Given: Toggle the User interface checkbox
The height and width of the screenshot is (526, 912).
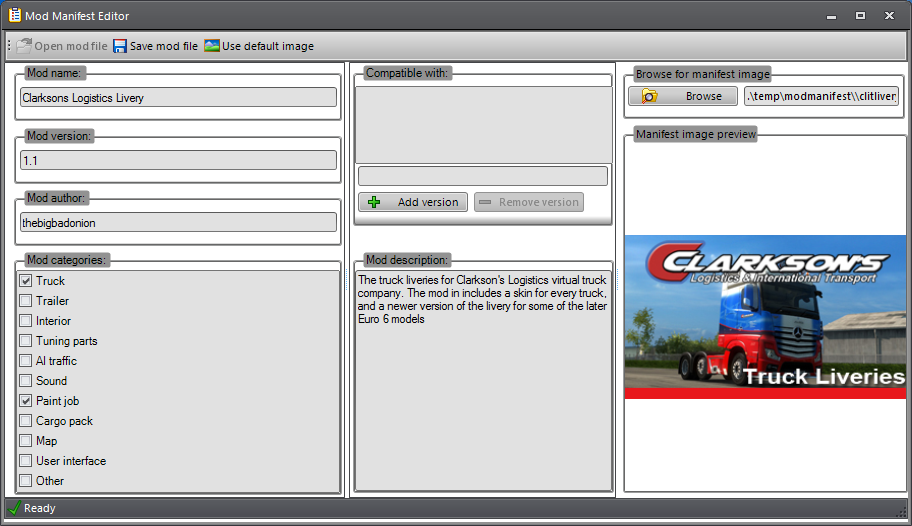Looking at the screenshot, I should (26, 461).
